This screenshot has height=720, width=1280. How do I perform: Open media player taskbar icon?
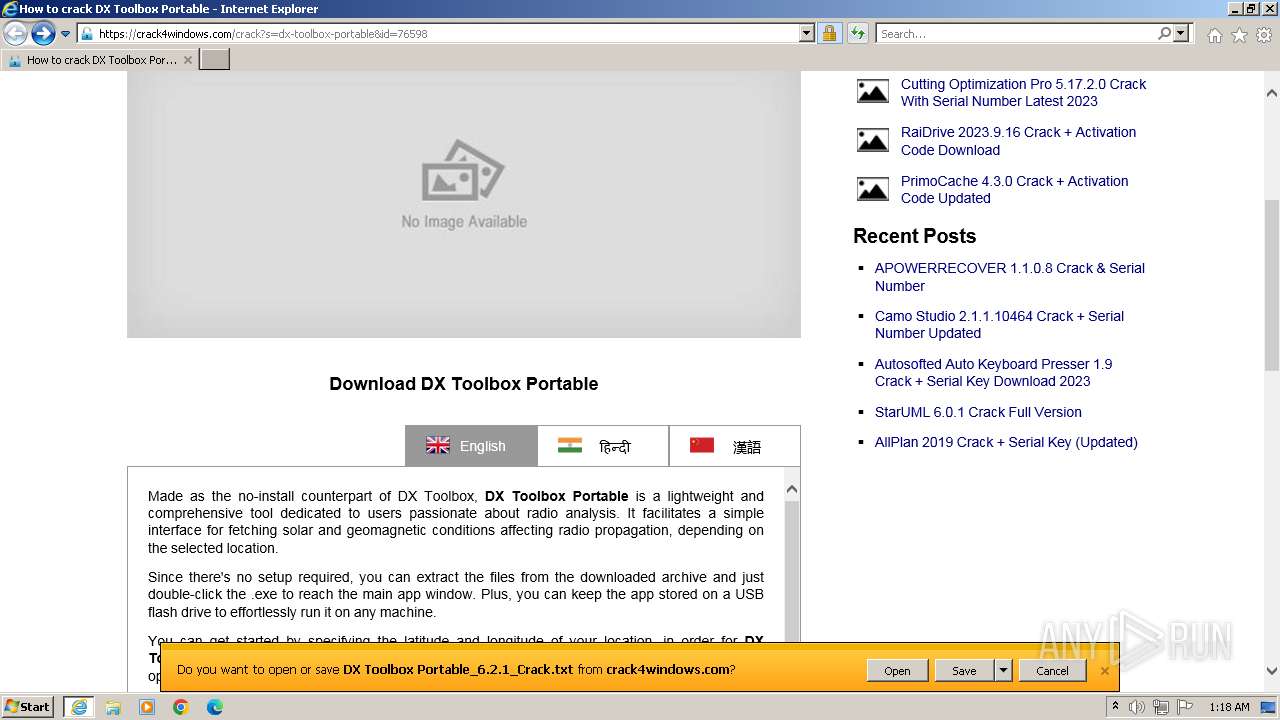click(x=147, y=707)
